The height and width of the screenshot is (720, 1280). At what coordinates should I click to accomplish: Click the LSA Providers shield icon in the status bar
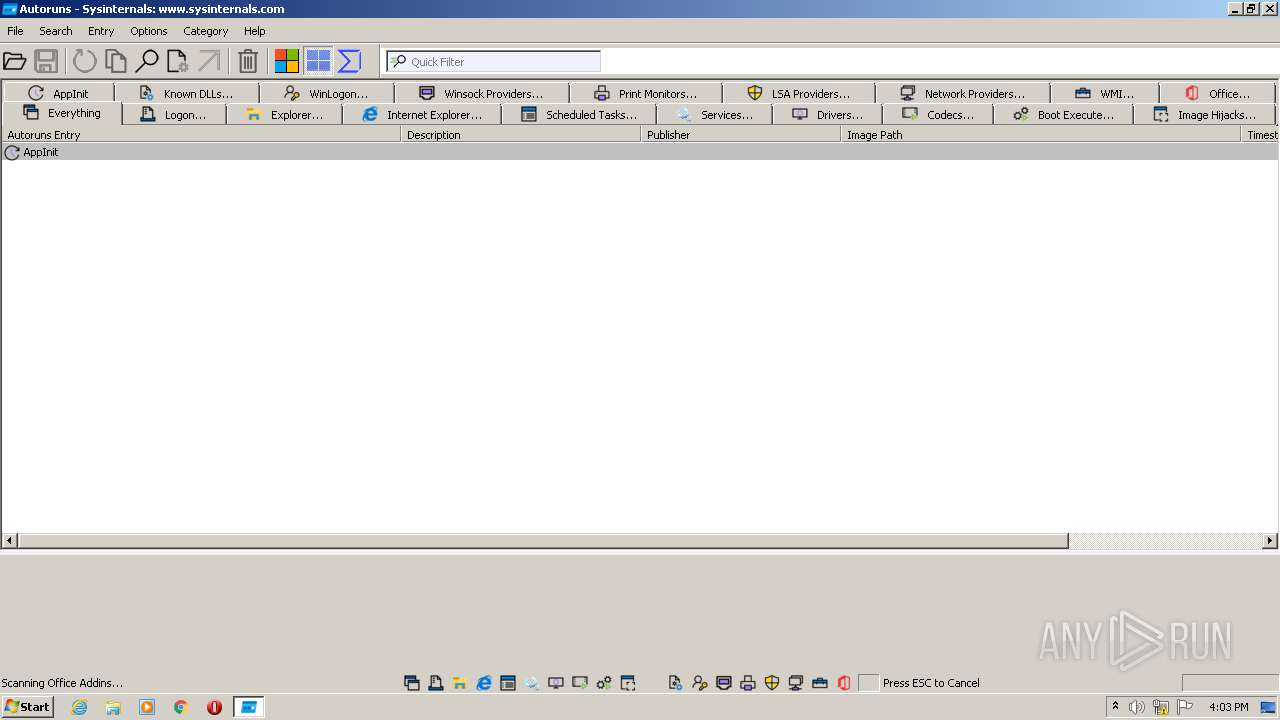click(772, 683)
